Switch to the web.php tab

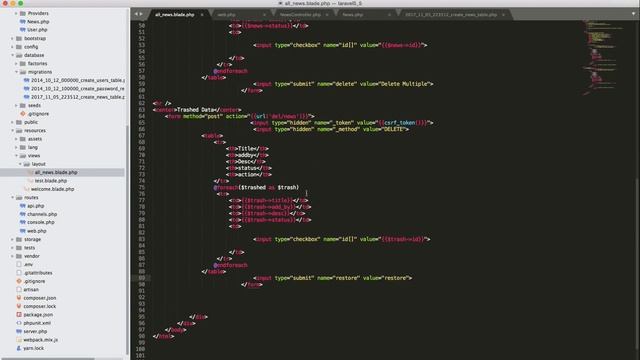(241, 15)
